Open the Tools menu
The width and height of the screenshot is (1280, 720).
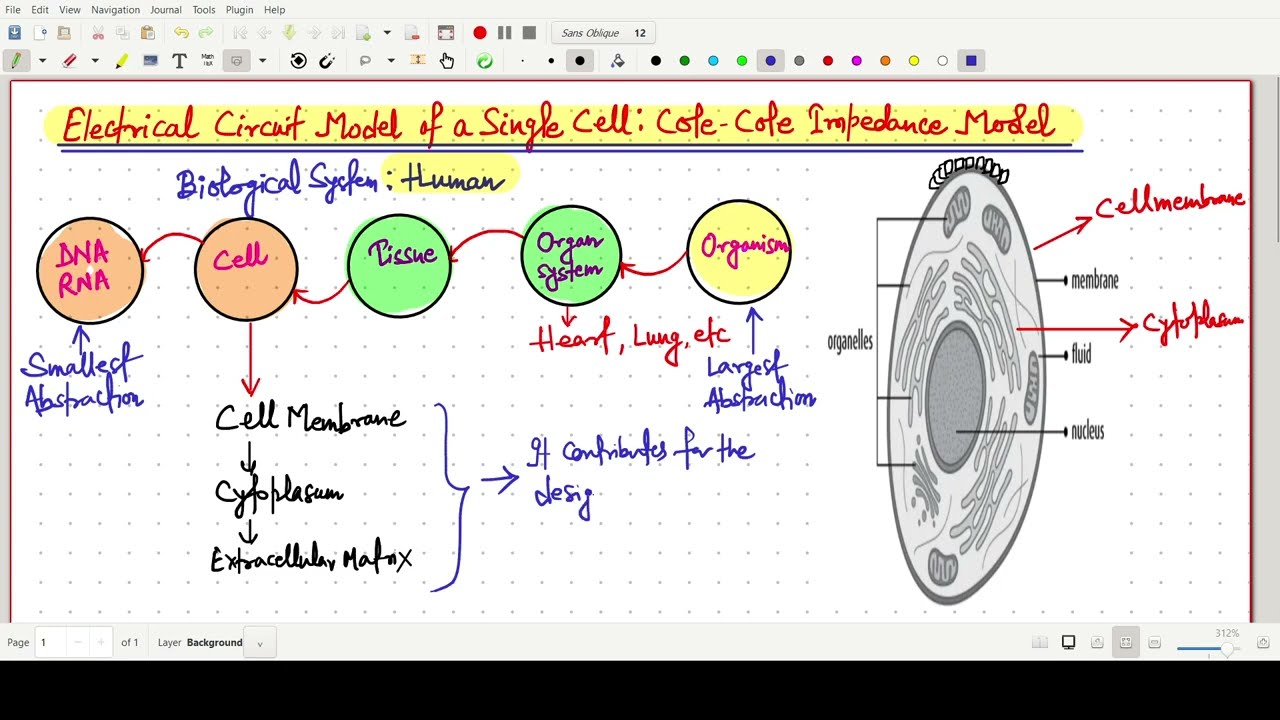pyautogui.click(x=204, y=10)
